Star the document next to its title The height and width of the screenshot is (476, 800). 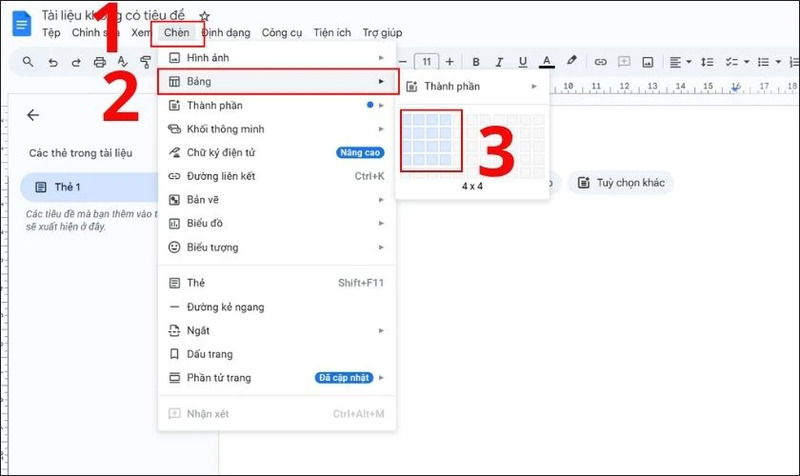click(205, 16)
